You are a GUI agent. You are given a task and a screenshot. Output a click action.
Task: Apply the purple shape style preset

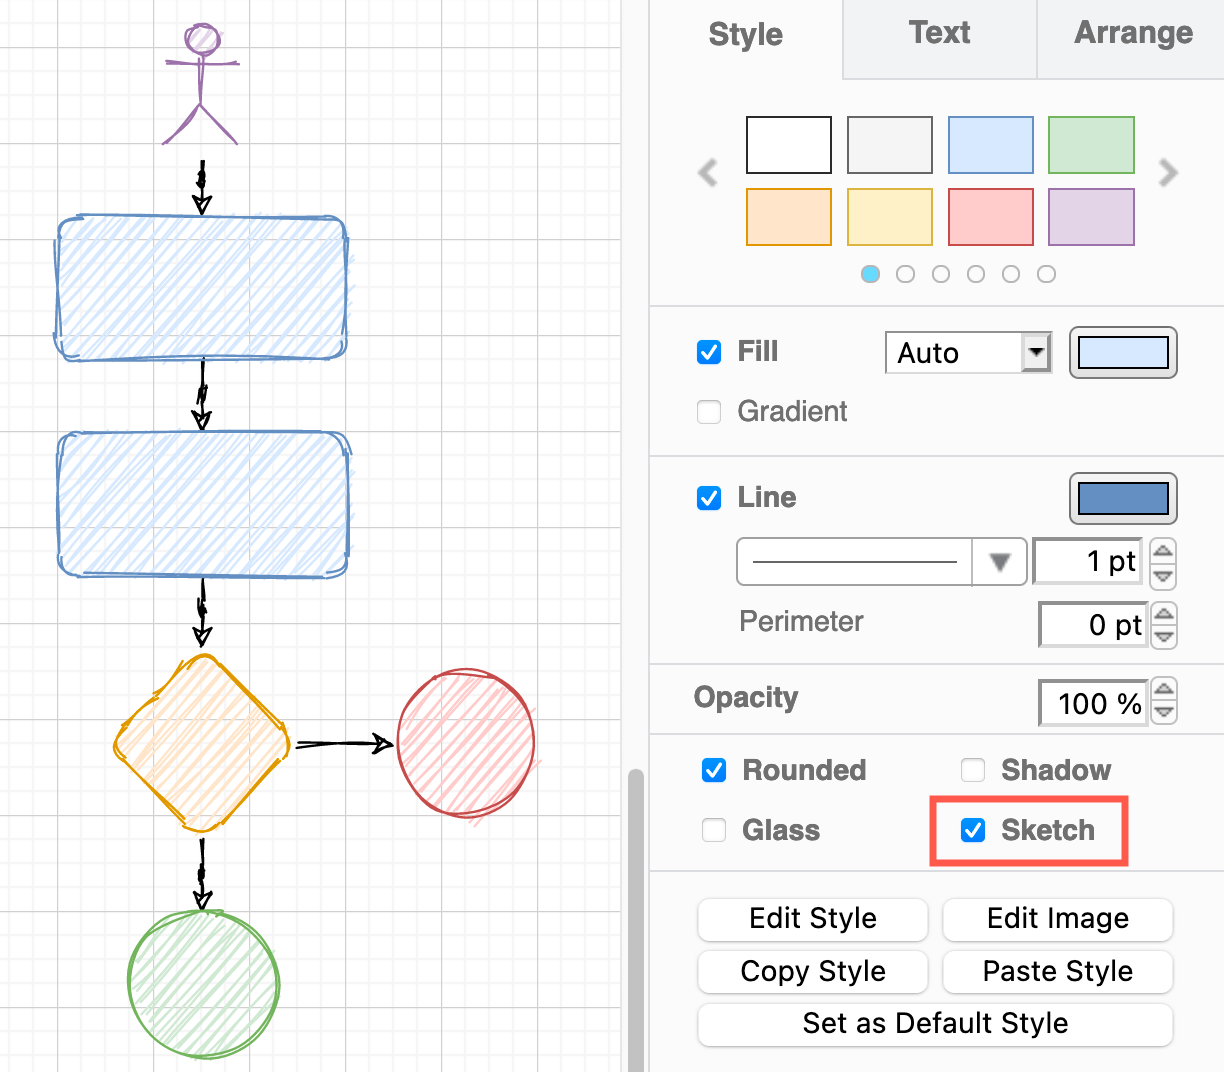(x=1090, y=216)
